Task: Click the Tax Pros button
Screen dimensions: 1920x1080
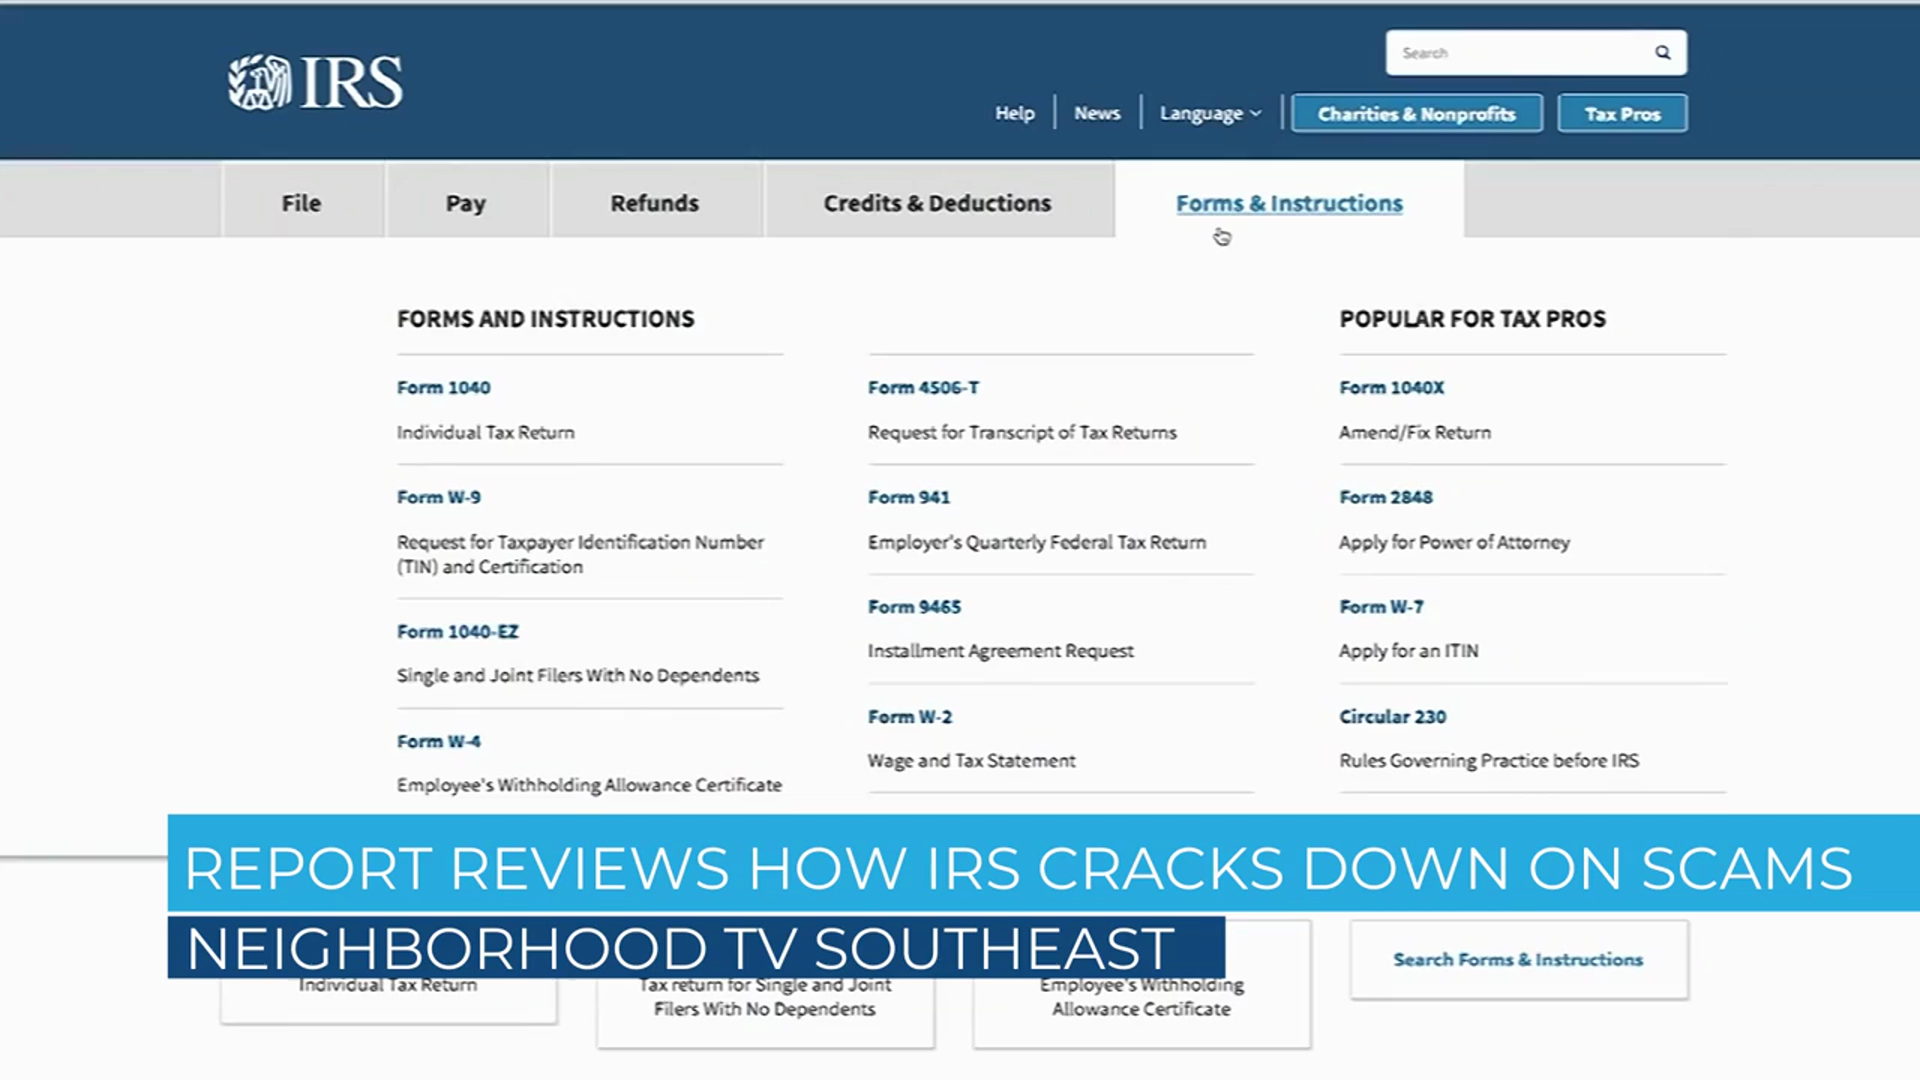Action: pos(1622,114)
